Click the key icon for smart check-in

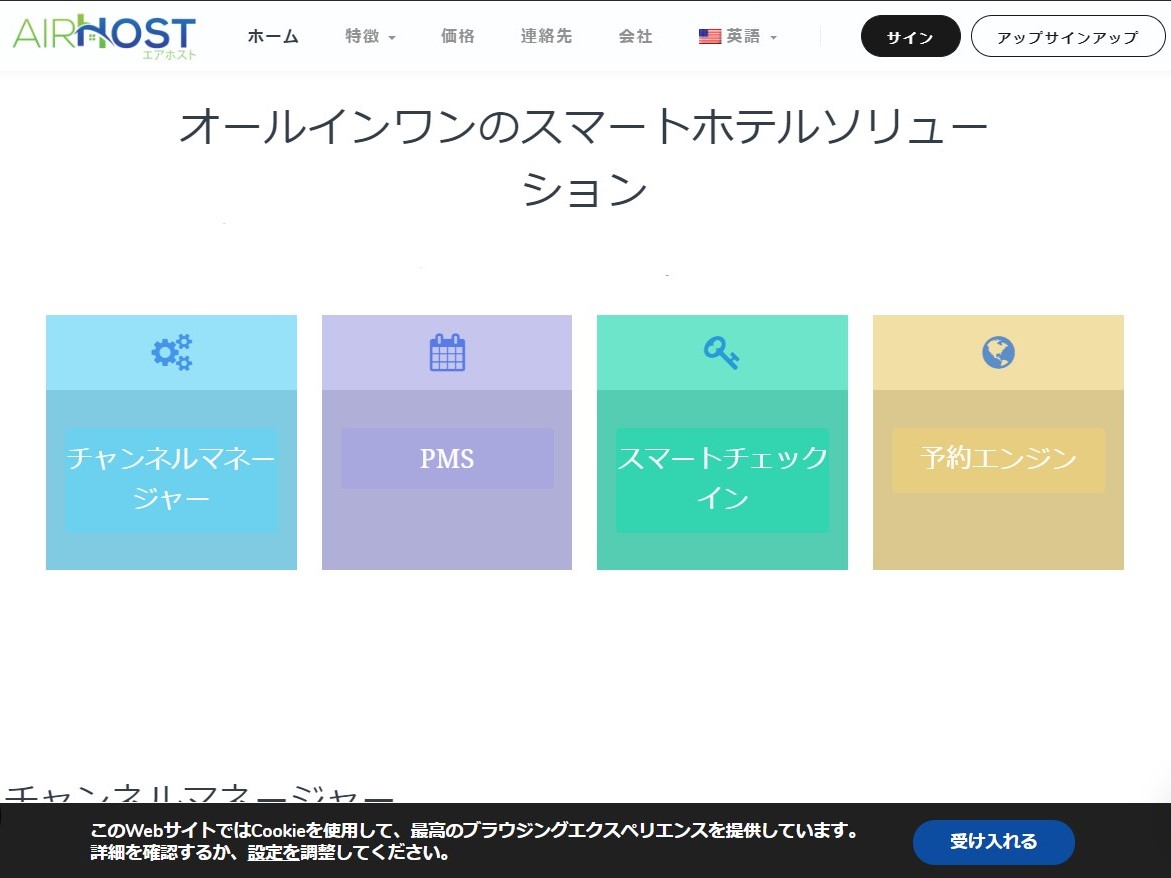pos(722,352)
